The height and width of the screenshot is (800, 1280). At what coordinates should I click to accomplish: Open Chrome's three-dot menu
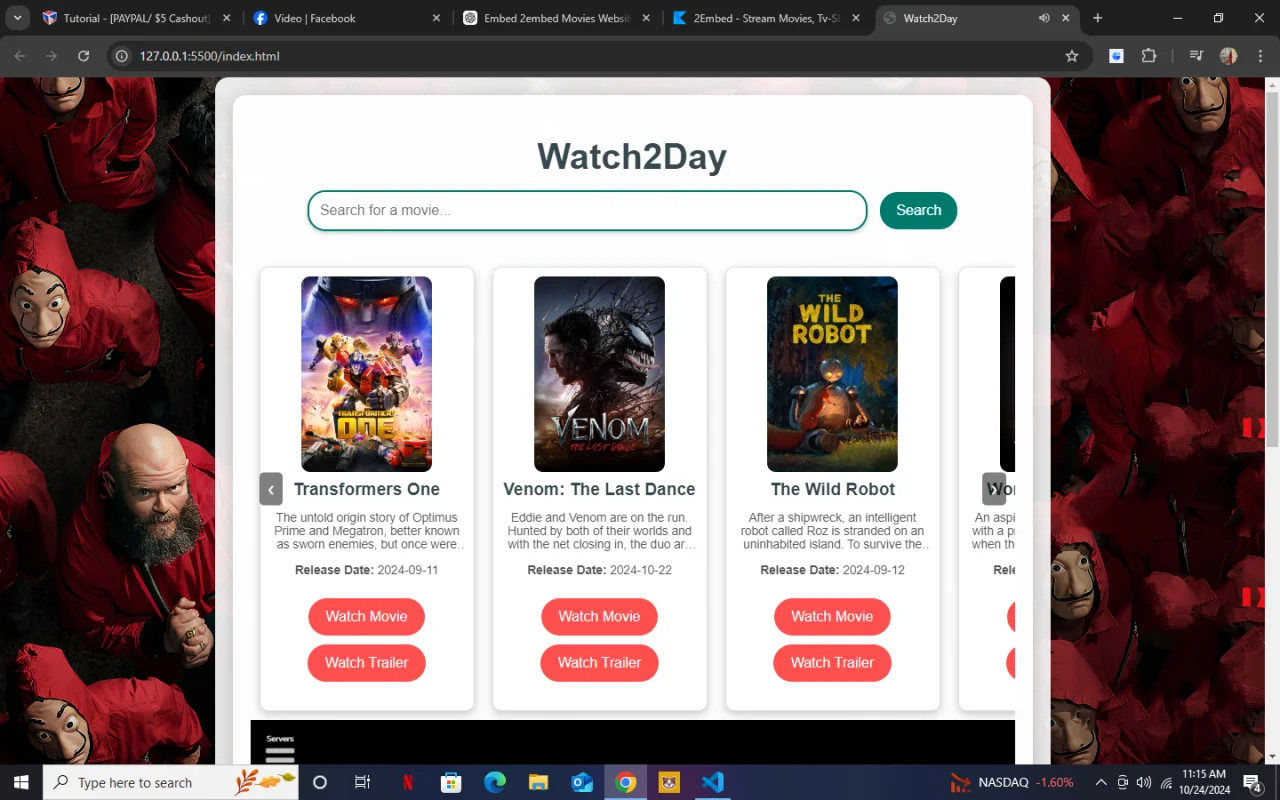click(x=1261, y=56)
